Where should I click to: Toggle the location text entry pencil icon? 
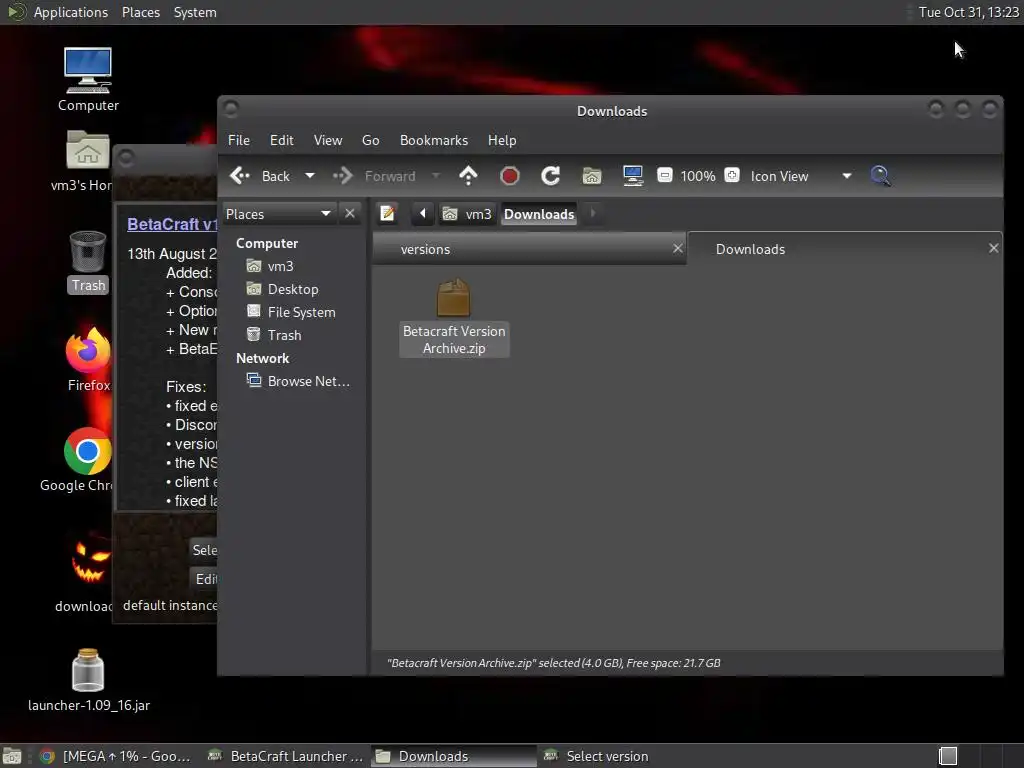click(387, 214)
